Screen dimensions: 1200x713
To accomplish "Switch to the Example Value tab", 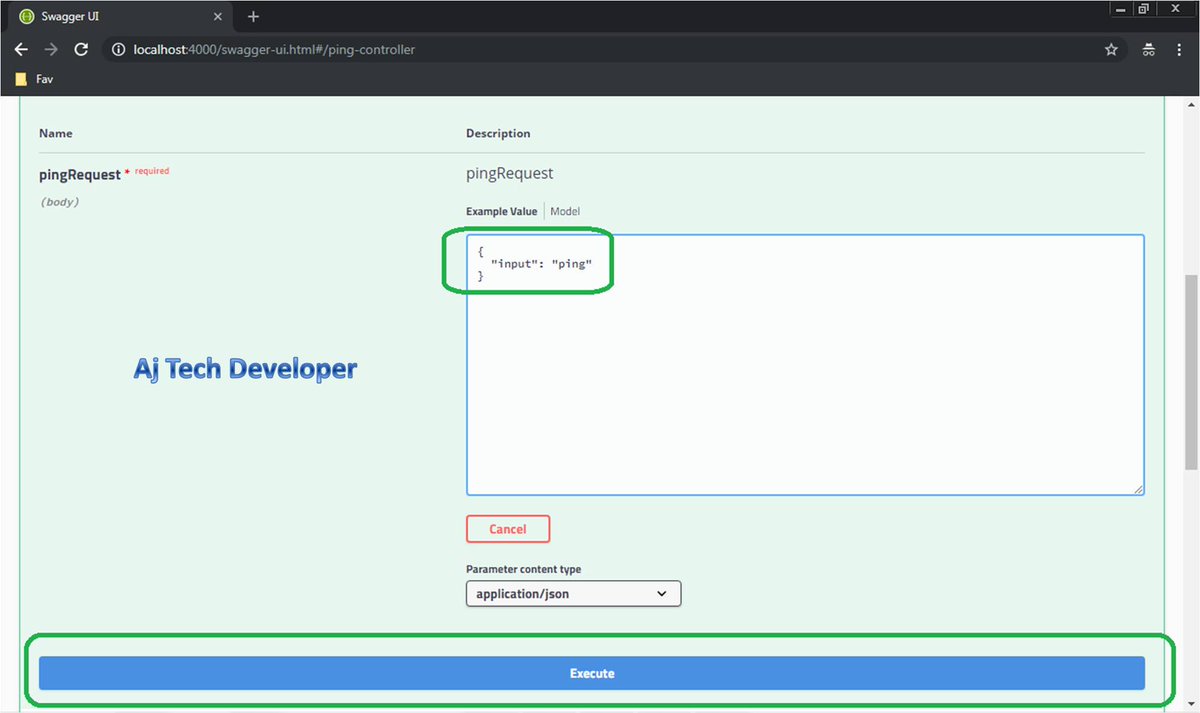I will click(x=501, y=211).
